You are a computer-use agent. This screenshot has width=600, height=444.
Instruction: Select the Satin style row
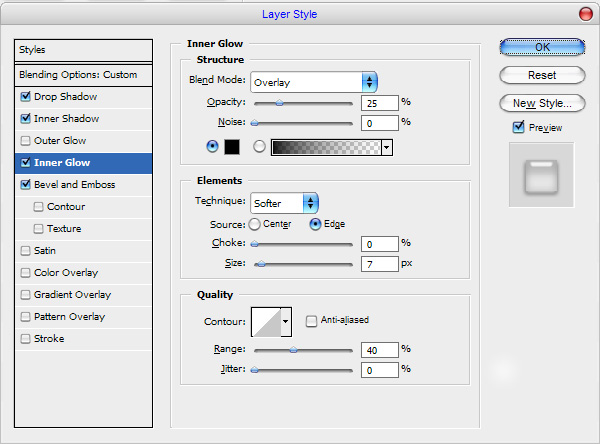pos(83,251)
